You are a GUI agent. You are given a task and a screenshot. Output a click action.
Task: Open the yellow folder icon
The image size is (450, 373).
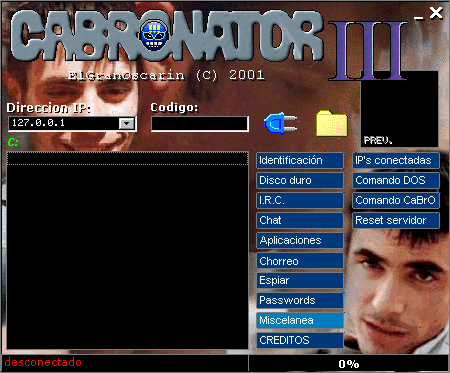332,123
